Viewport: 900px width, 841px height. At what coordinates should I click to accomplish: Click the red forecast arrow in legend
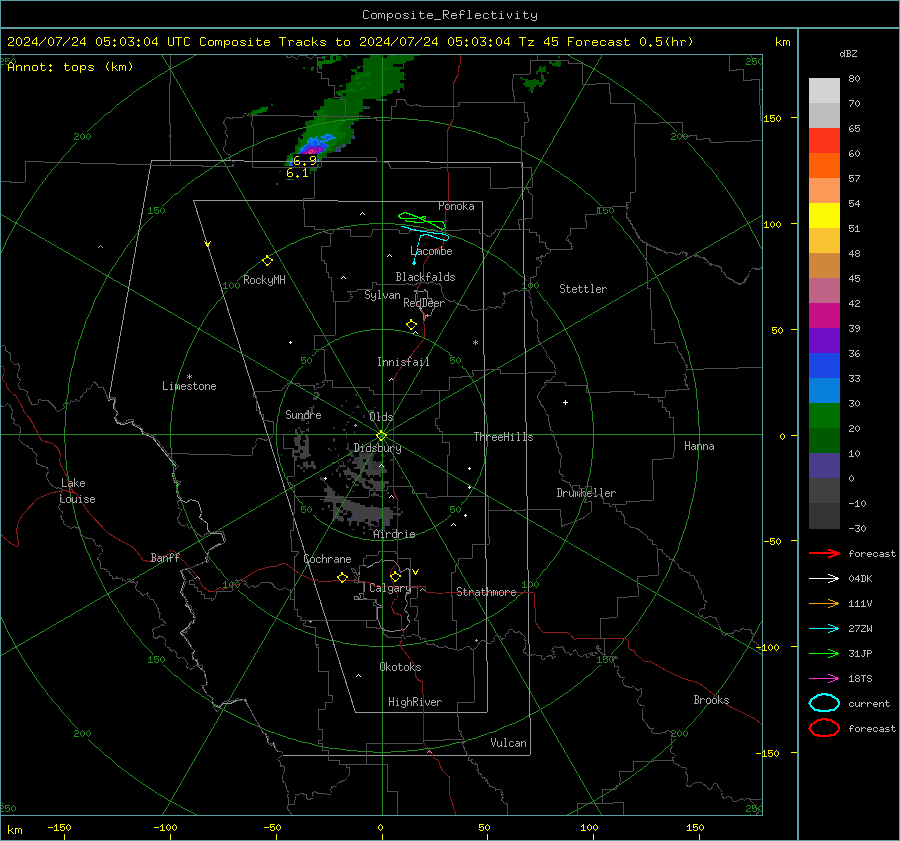coord(824,553)
